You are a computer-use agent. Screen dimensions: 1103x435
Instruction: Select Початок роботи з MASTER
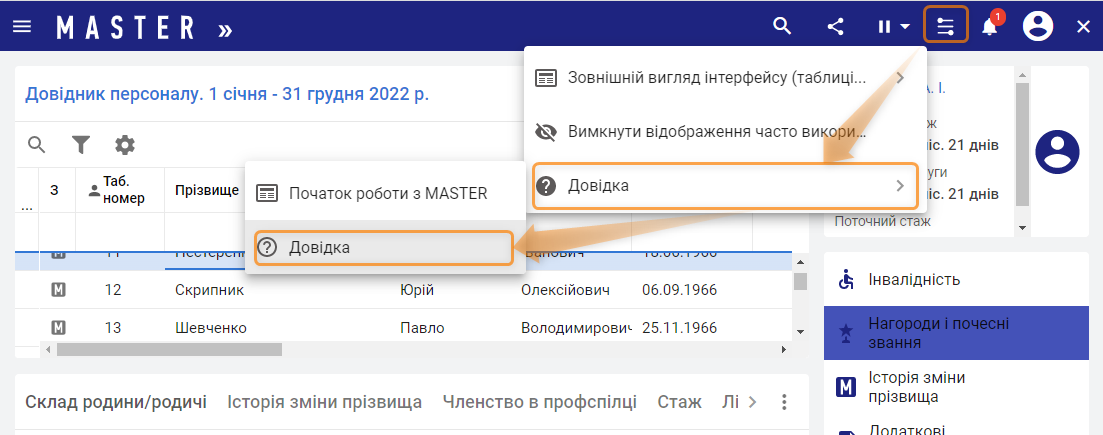pos(386,193)
